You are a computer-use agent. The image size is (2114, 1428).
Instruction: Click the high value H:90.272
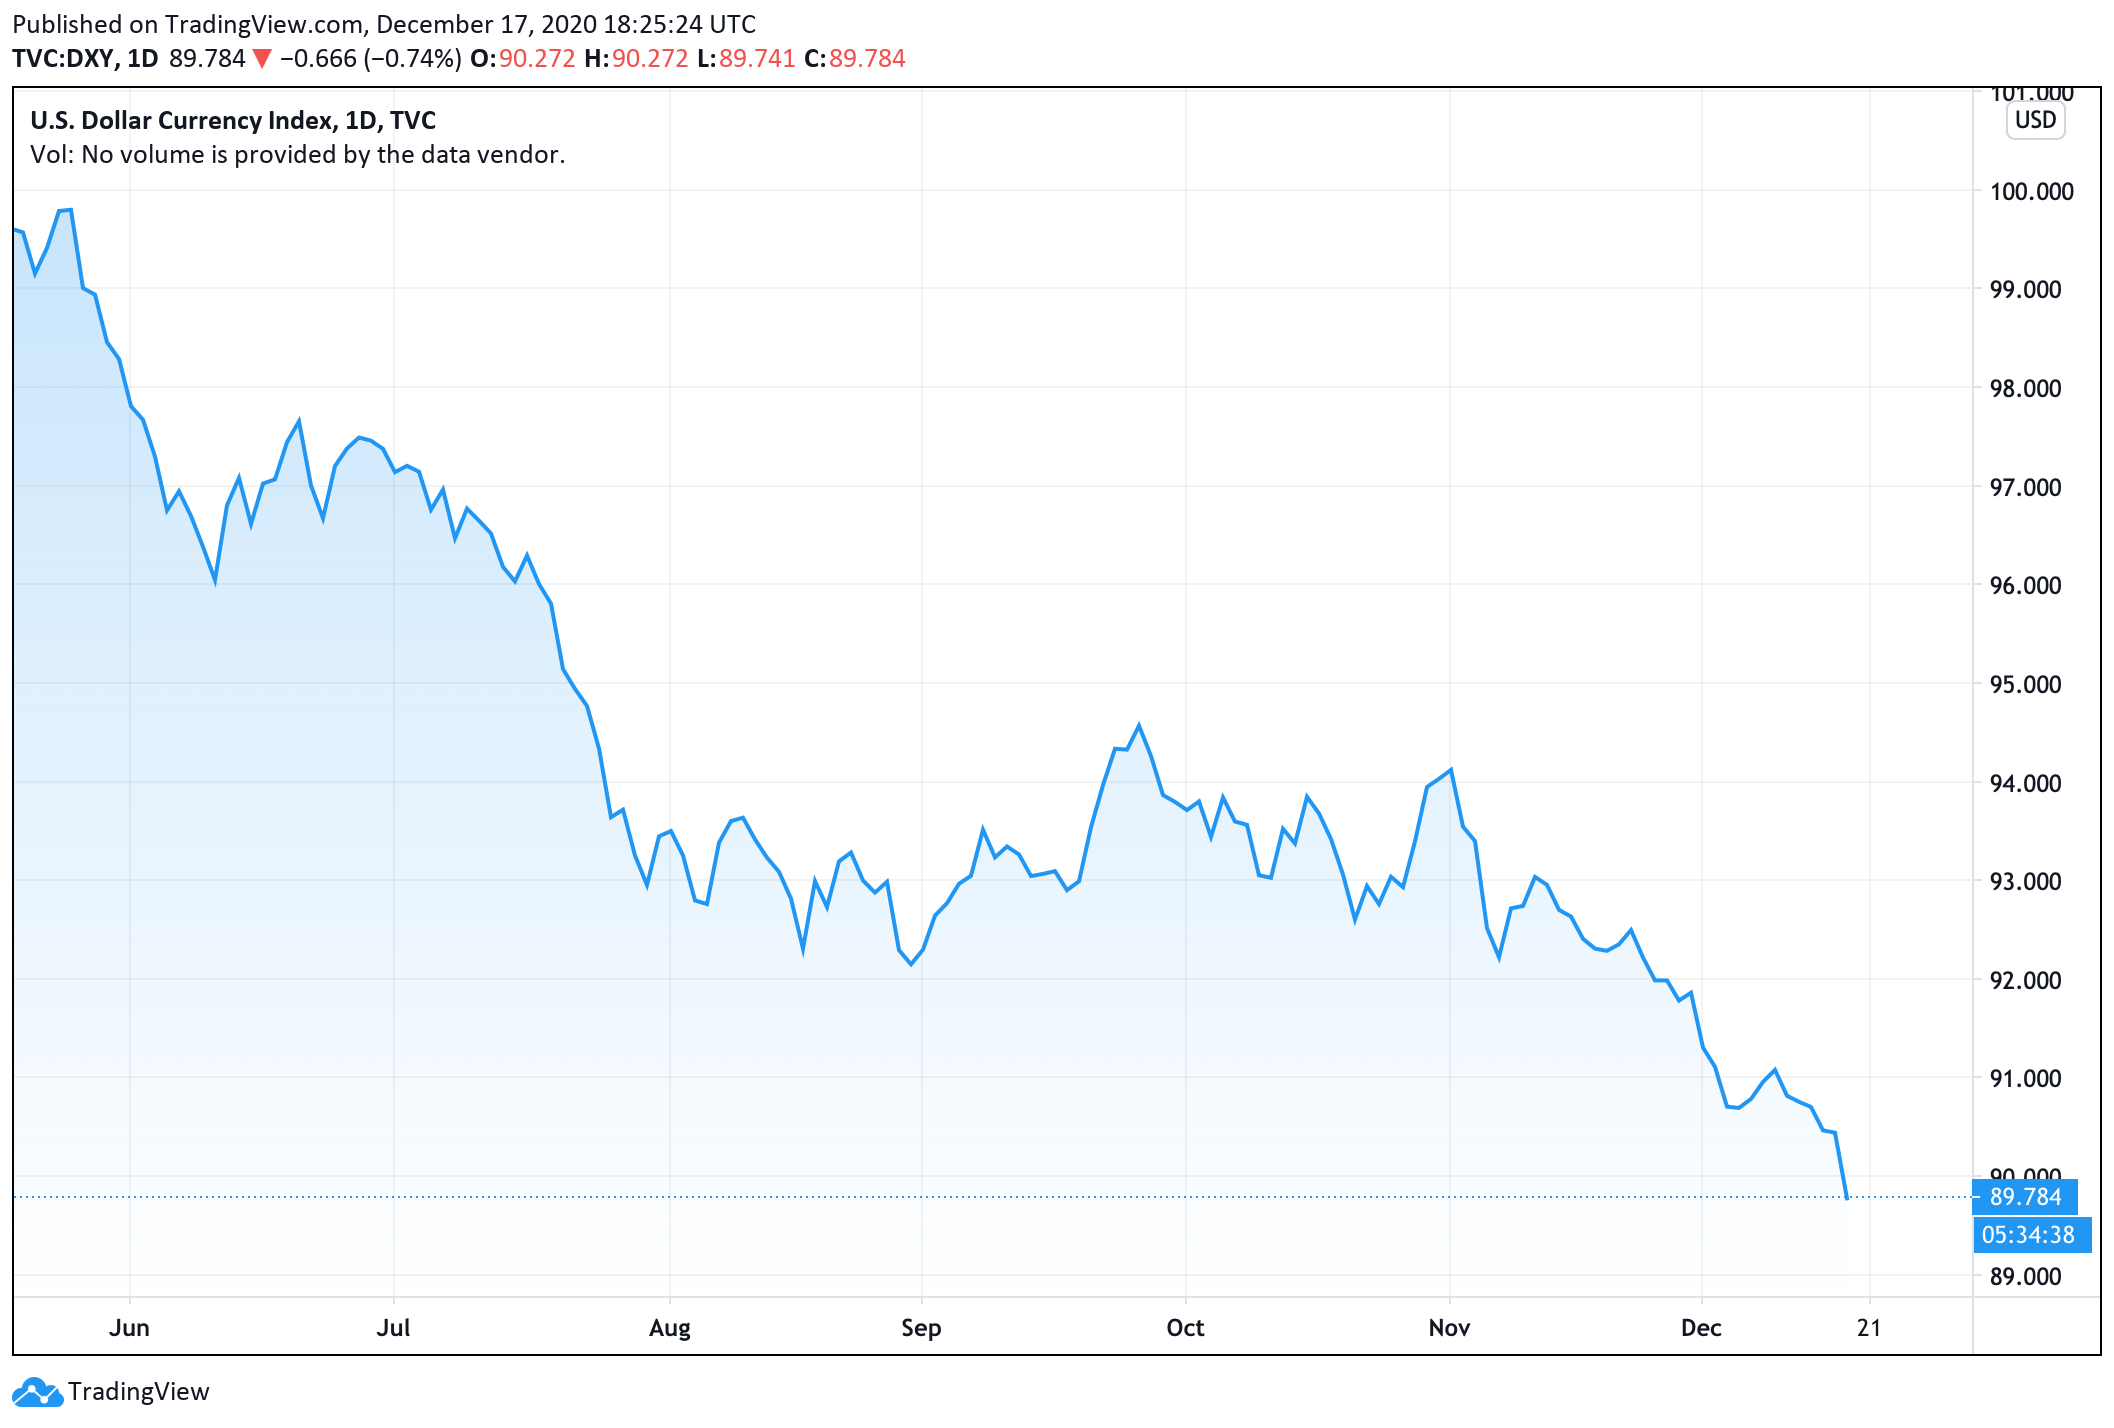636,59
